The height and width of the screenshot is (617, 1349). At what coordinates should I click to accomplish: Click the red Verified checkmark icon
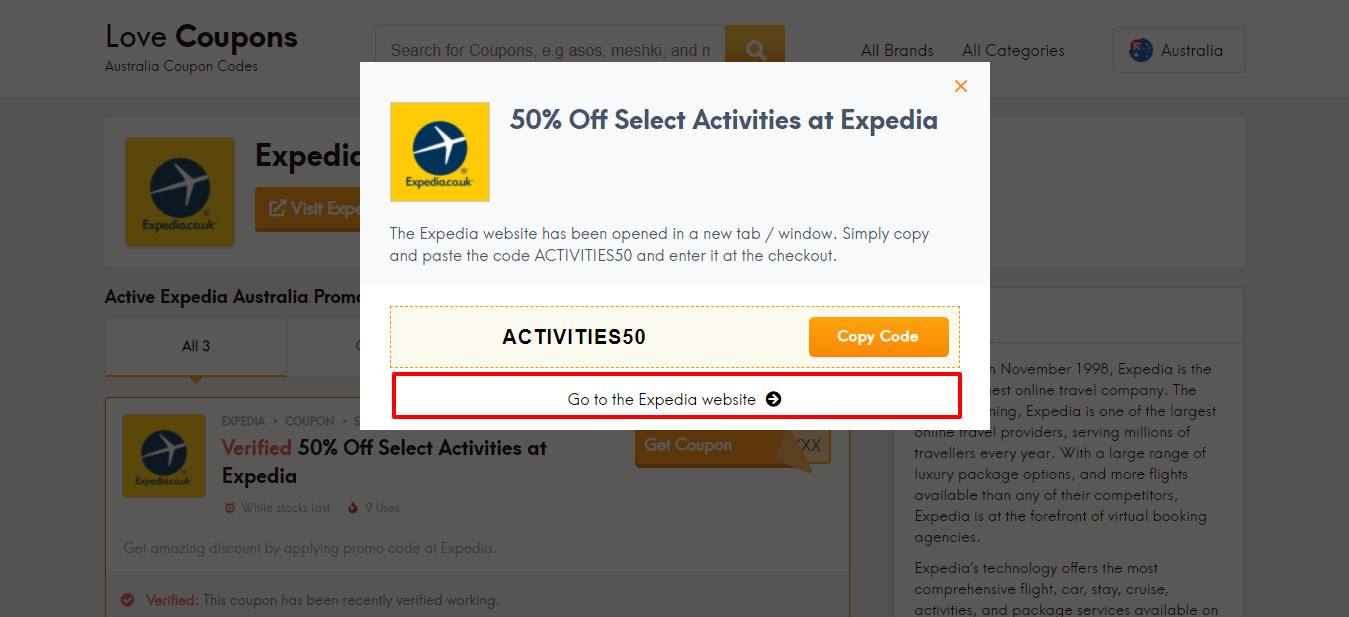coord(128,600)
